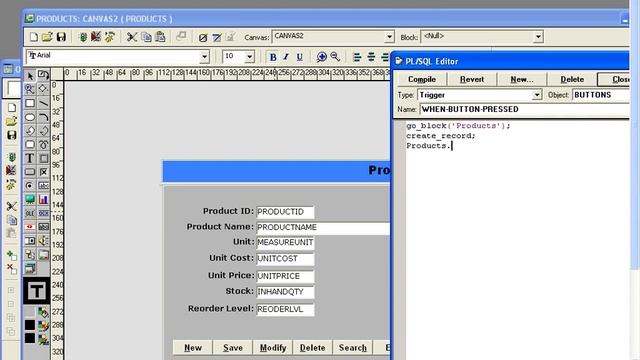Image resolution: width=640 pixels, height=360 pixels.
Task: Select the Image Item tool
Action: [x=30, y=199]
